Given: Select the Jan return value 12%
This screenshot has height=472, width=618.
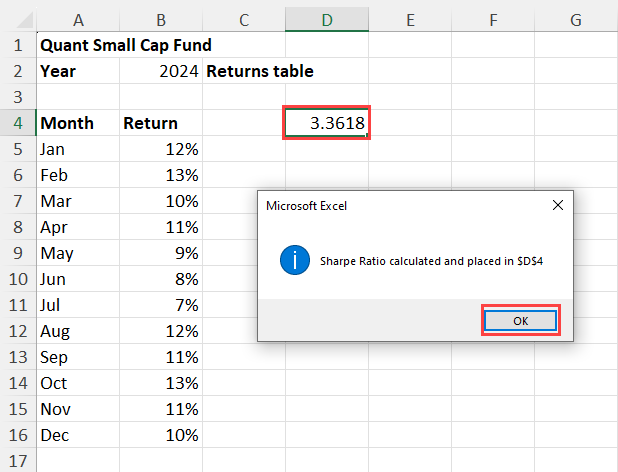Looking at the screenshot, I should 161,149.
